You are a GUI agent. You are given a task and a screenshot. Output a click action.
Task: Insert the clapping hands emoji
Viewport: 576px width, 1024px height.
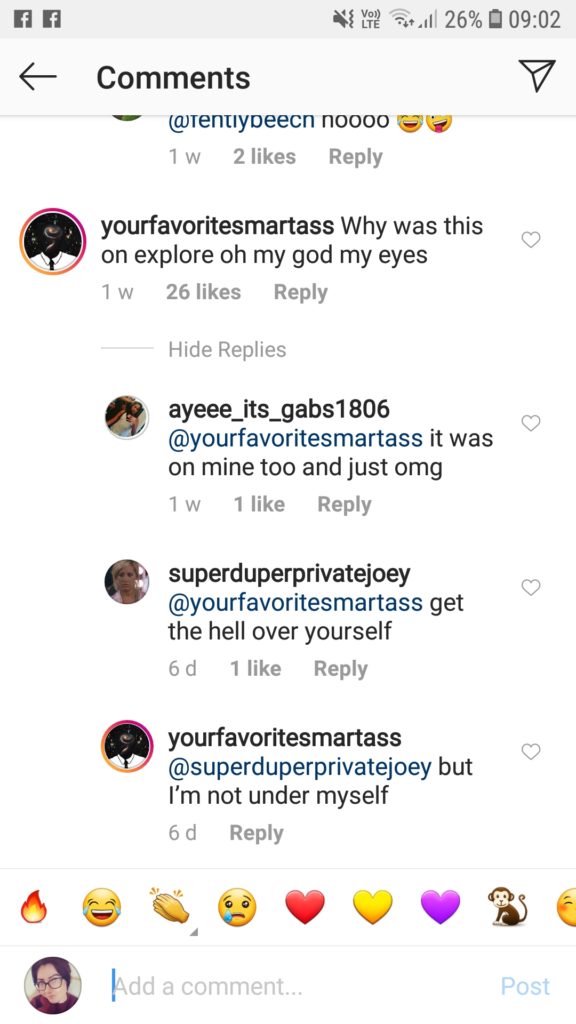(168, 905)
